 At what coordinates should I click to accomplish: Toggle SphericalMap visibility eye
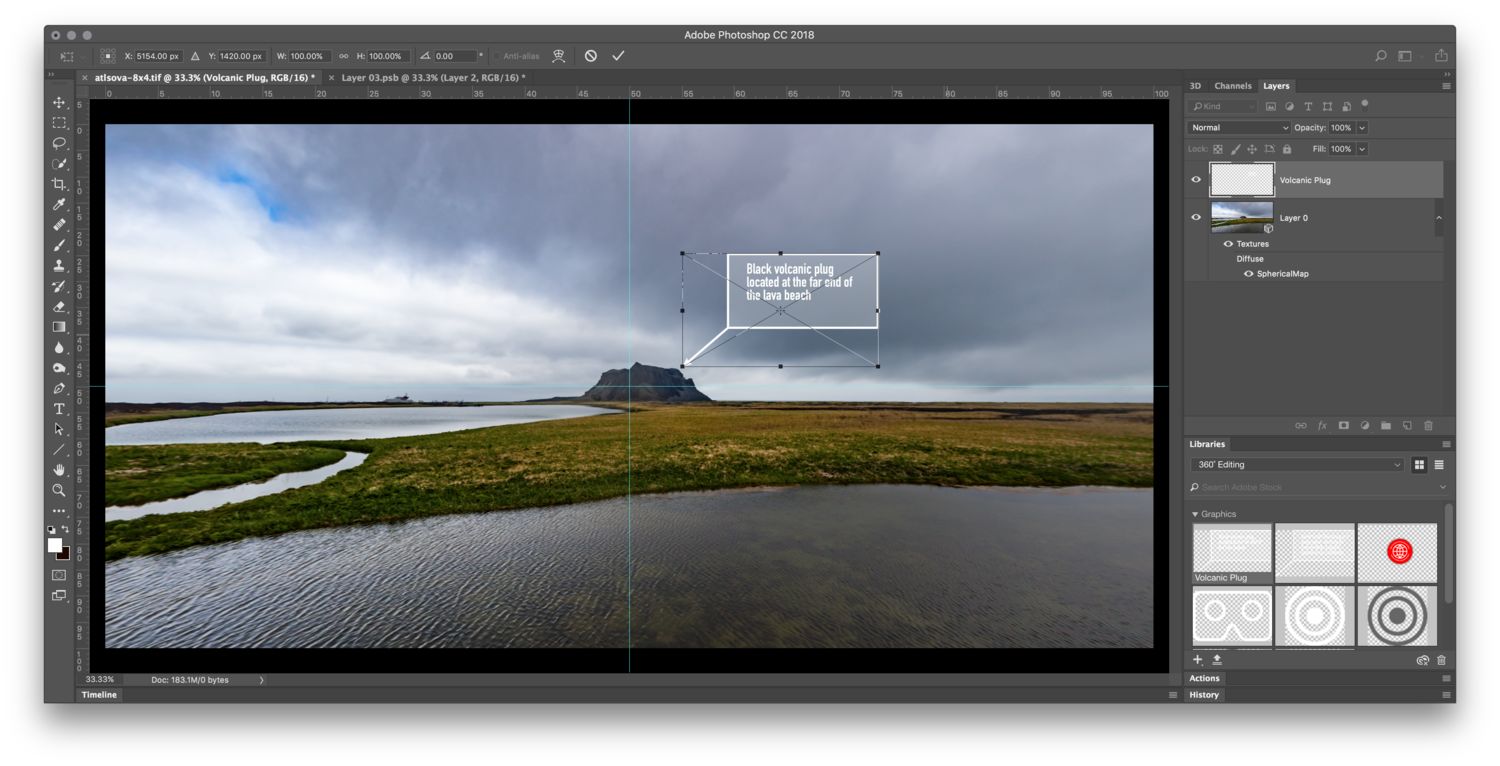(x=1249, y=274)
